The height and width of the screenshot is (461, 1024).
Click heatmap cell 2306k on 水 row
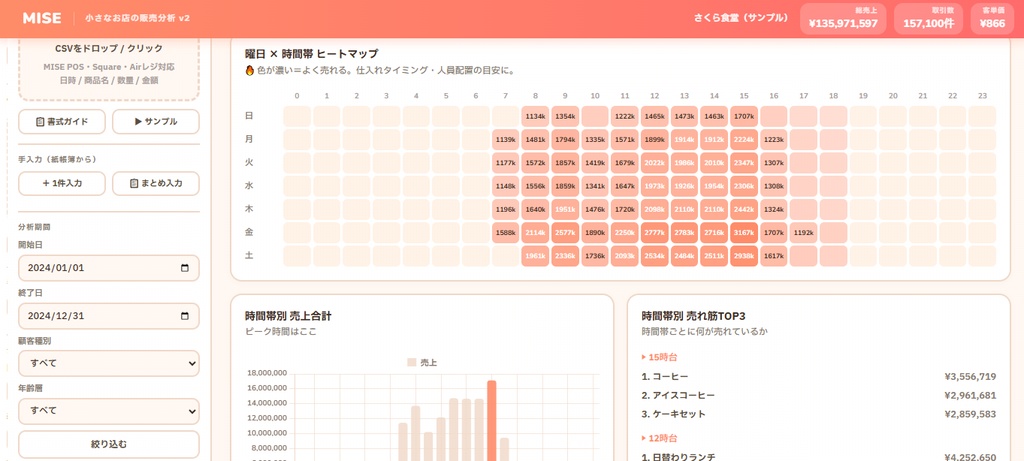click(x=744, y=186)
